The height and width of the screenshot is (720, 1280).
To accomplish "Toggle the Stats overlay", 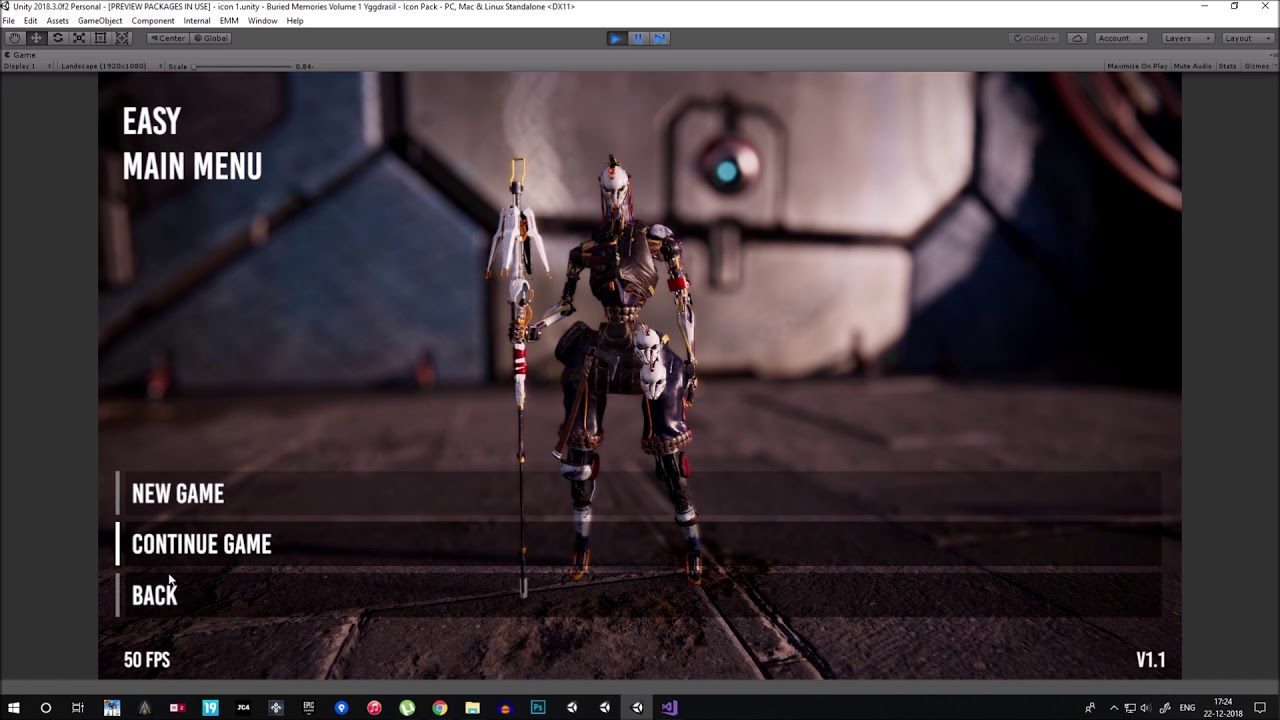I will tap(1227, 66).
